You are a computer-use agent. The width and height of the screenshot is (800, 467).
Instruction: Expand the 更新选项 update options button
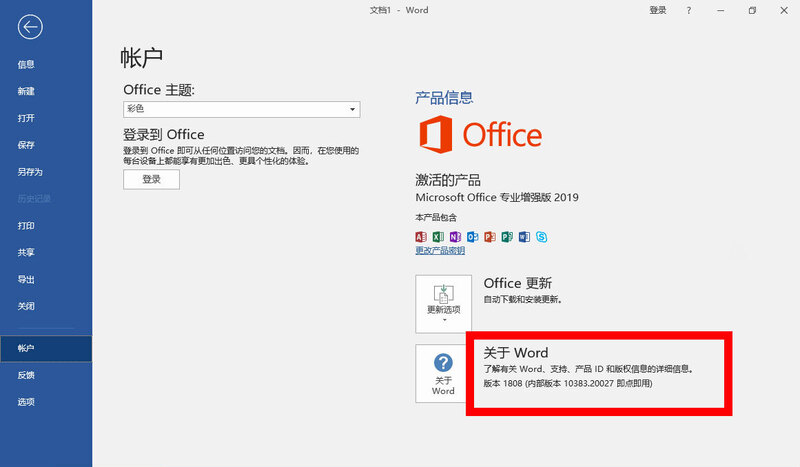click(x=443, y=303)
